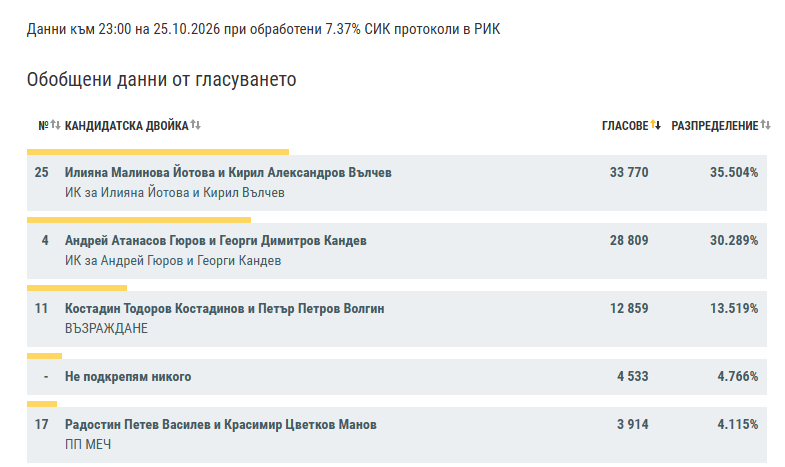Click the 30.289% distribution value
This screenshot has height=467, width=785.
click(734, 240)
